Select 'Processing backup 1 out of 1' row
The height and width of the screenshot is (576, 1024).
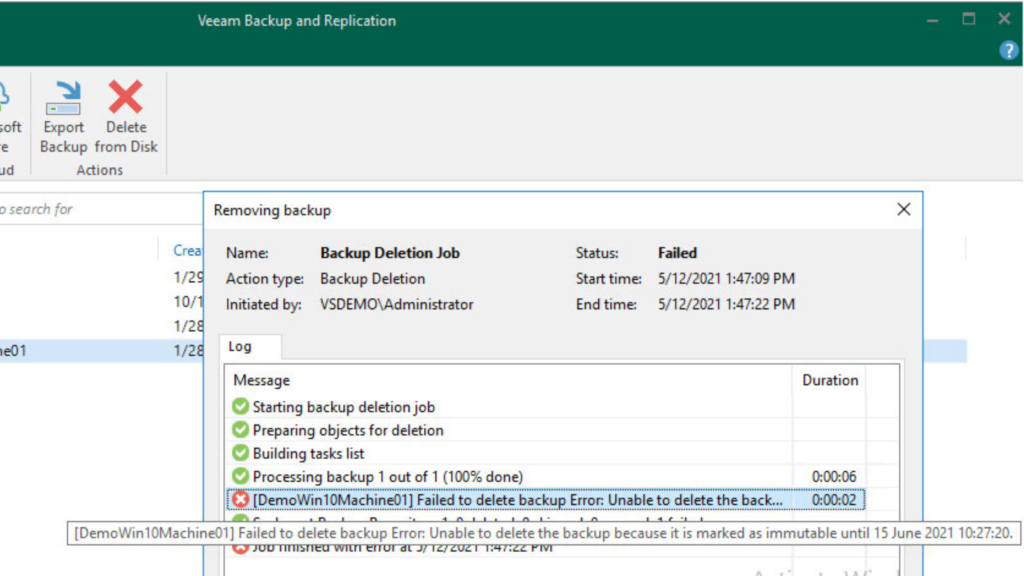pyautogui.click(x=545, y=477)
